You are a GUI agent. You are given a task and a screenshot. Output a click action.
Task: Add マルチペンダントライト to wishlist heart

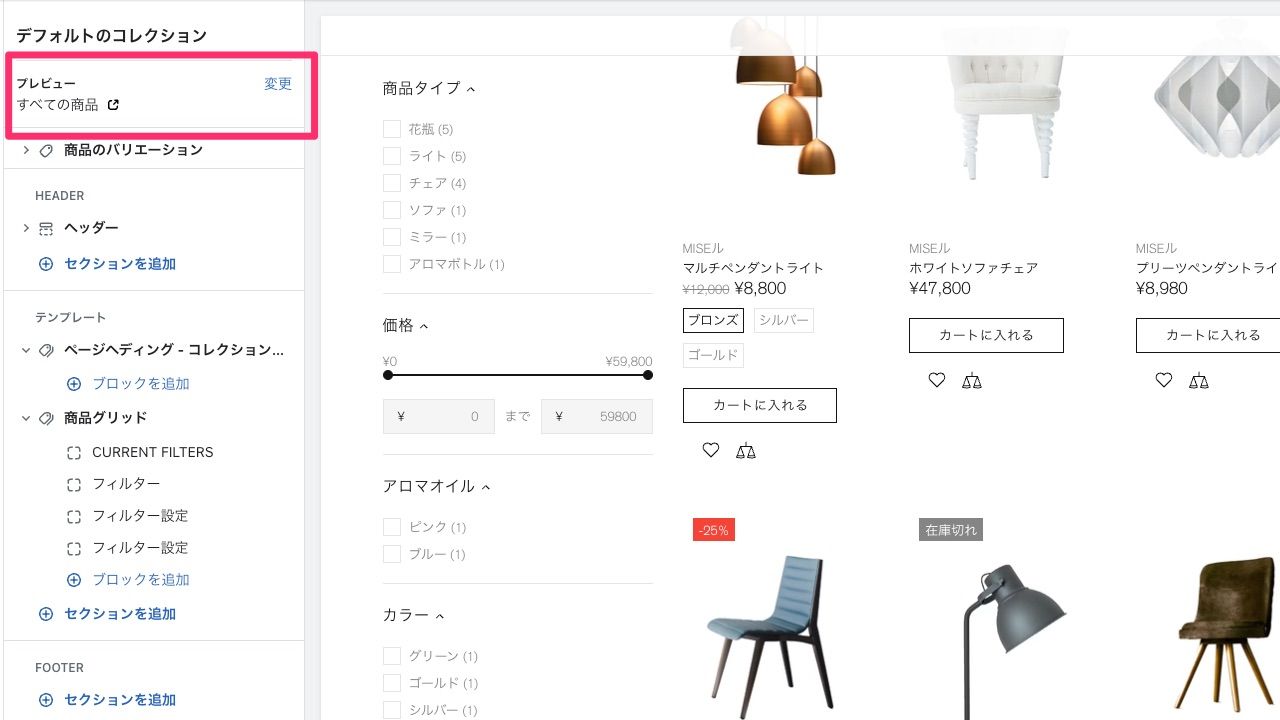click(x=711, y=451)
